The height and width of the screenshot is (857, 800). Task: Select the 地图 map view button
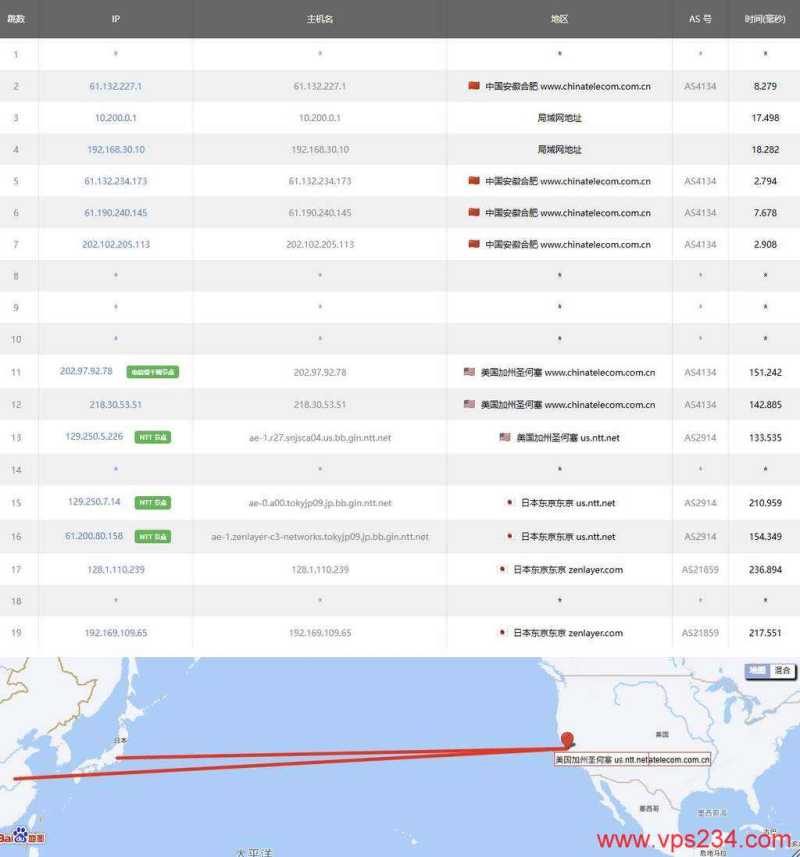[x=758, y=670]
